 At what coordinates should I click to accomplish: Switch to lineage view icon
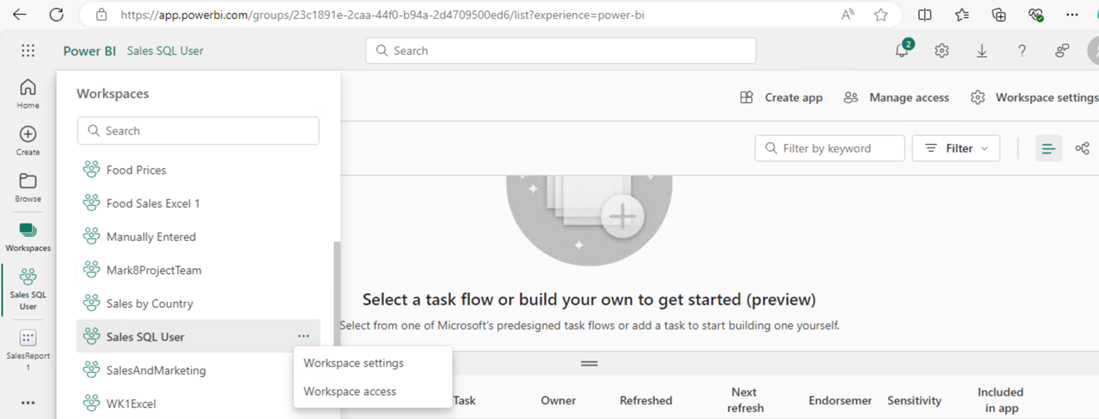coord(1083,149)
